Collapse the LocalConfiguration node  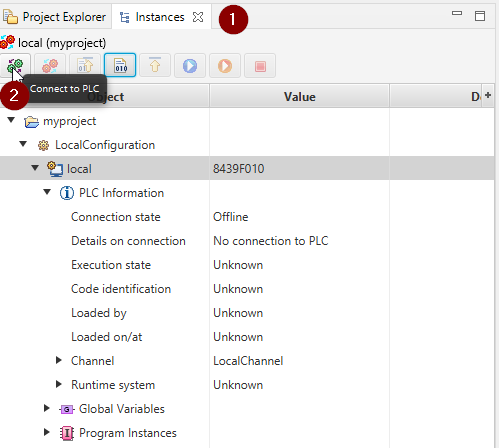(23, 144)
